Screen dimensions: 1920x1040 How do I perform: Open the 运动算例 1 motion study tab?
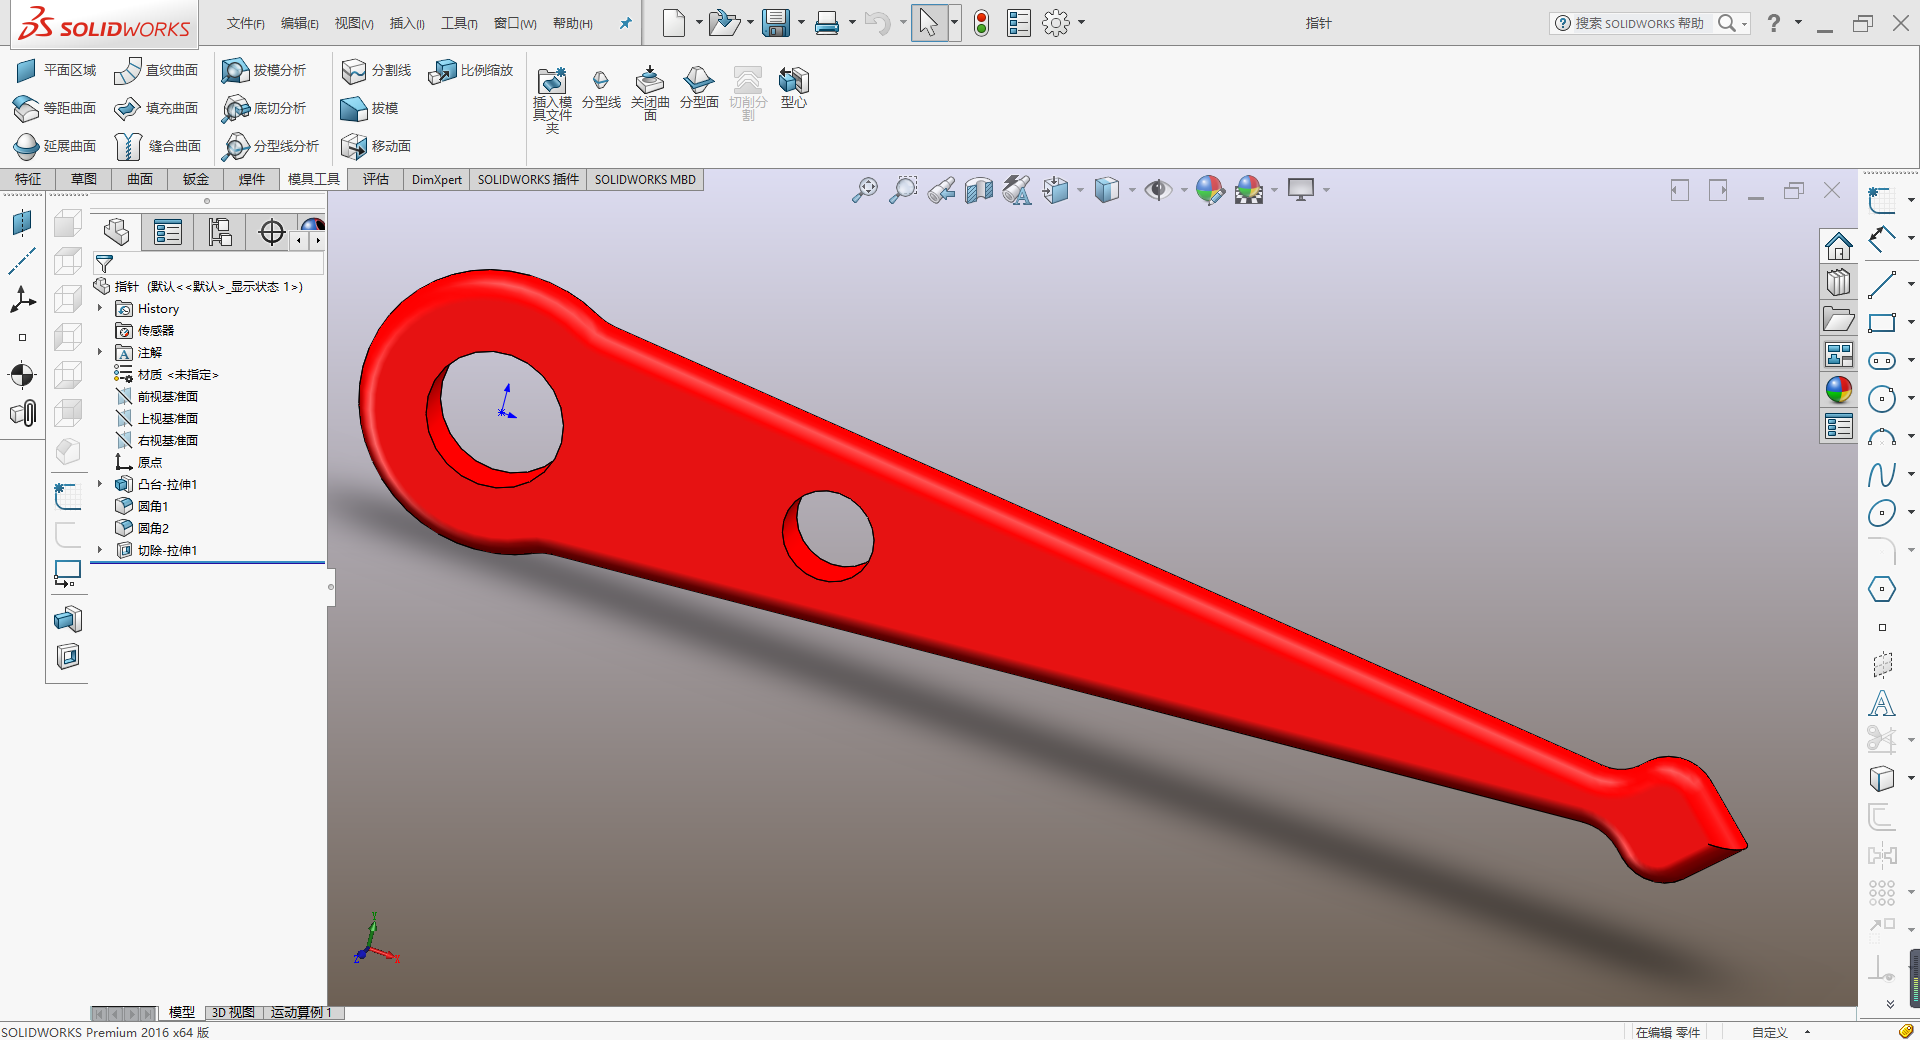(302, 1012)
